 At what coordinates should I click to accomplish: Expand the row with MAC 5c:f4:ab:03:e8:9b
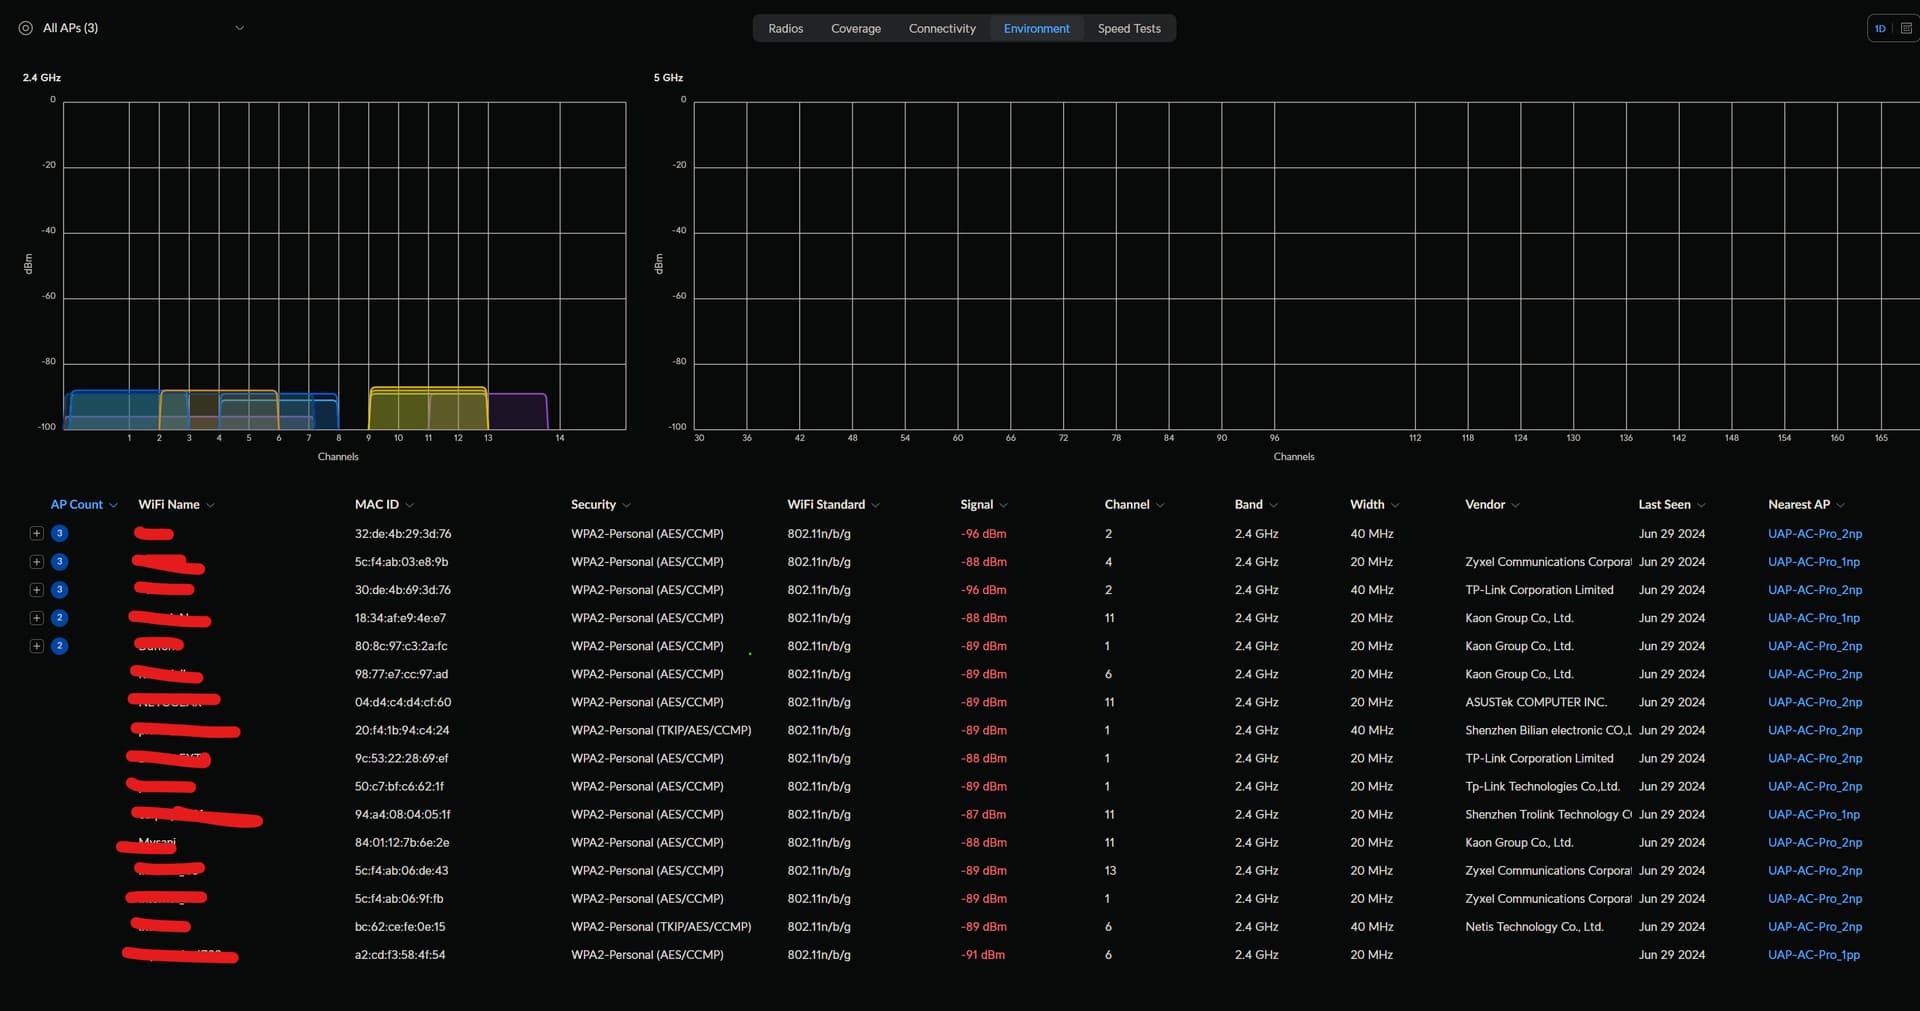pyautogui.click(x=37, y=562)
